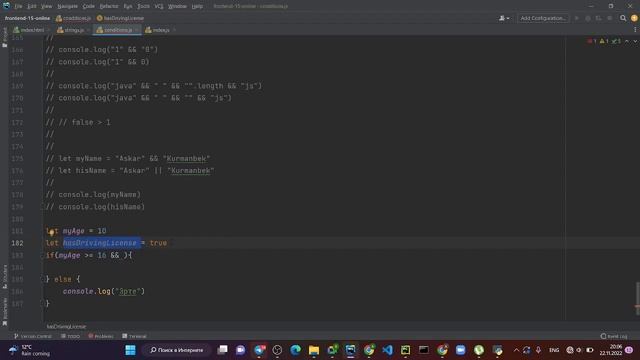The width and height of the screenshot is (640, 360).
Task: Open the Task View taskbar icon
Action: tap(222, 350)
